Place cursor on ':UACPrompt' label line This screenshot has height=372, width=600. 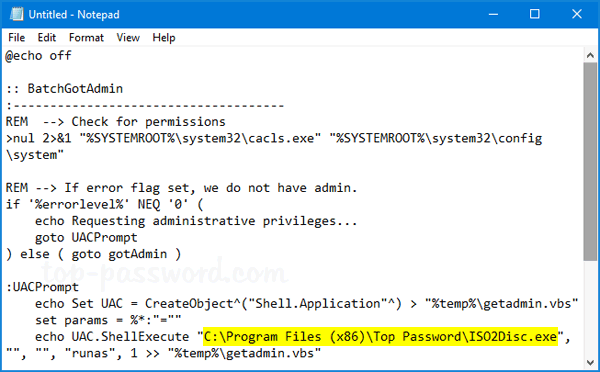tap(42, 287)
